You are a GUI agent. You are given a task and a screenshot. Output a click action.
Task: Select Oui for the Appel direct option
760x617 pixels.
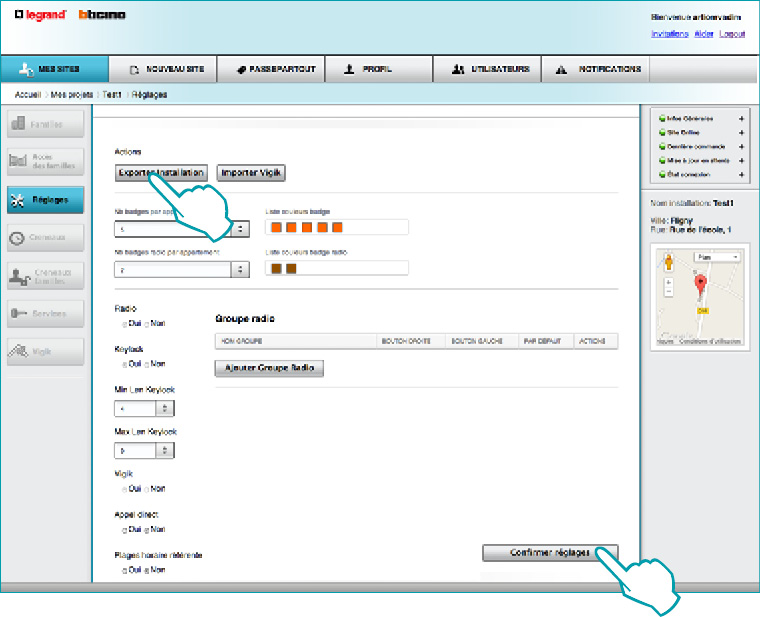[124, 529]
